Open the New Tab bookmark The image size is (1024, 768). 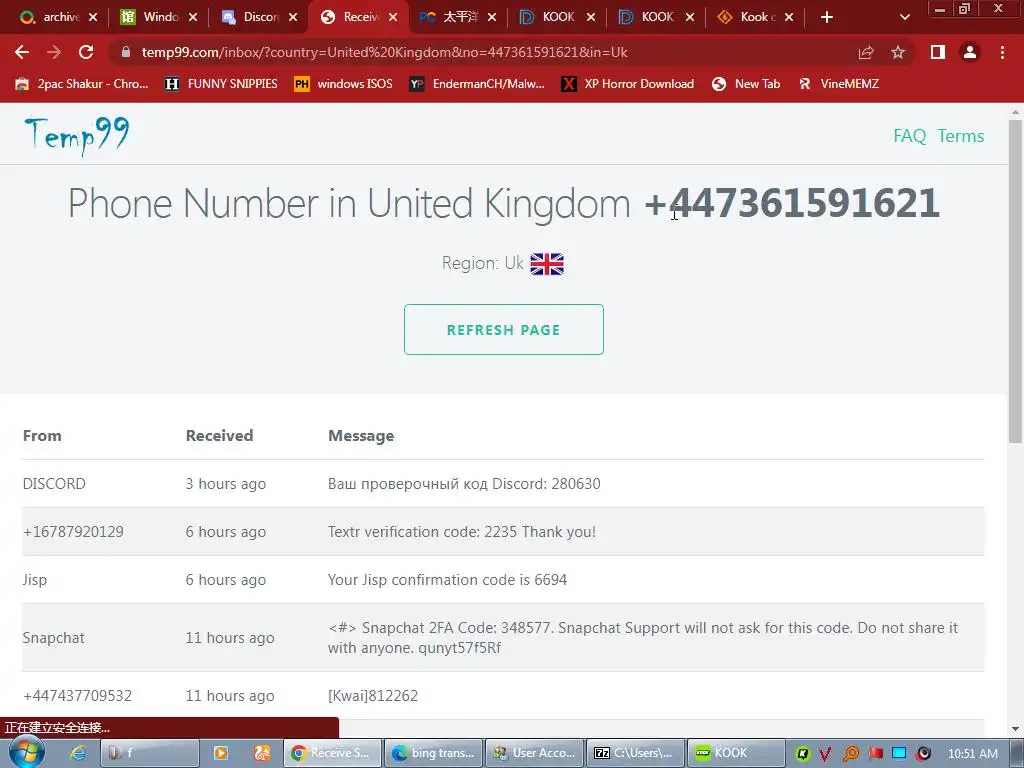746,84
